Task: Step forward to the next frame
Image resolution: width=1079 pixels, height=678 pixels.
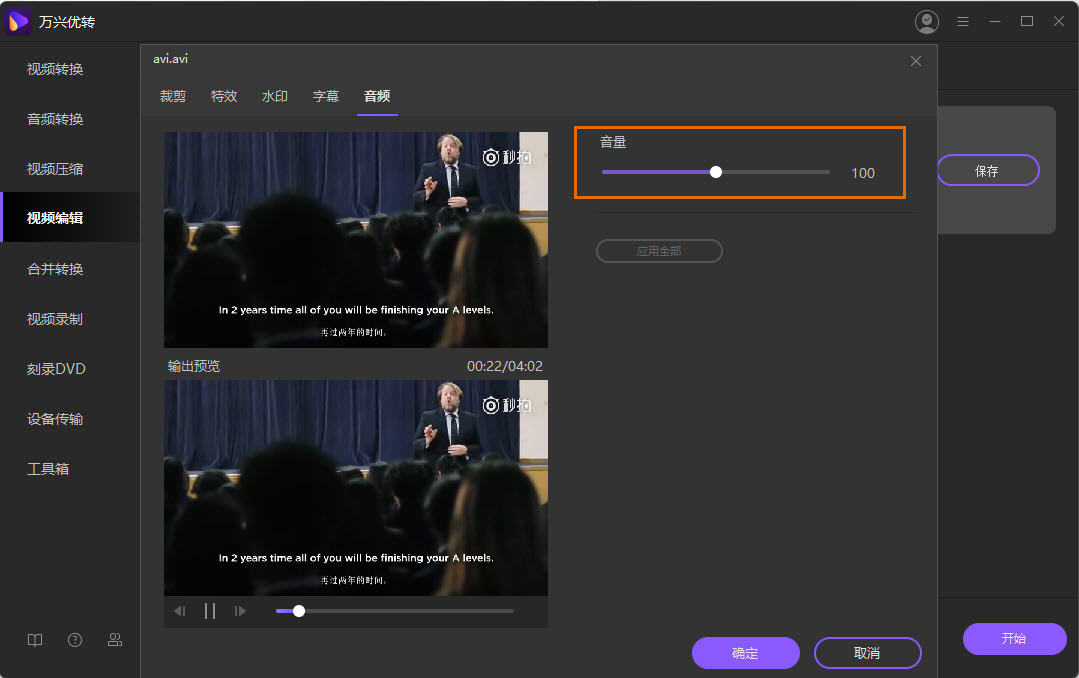Action: coord(240,611)
